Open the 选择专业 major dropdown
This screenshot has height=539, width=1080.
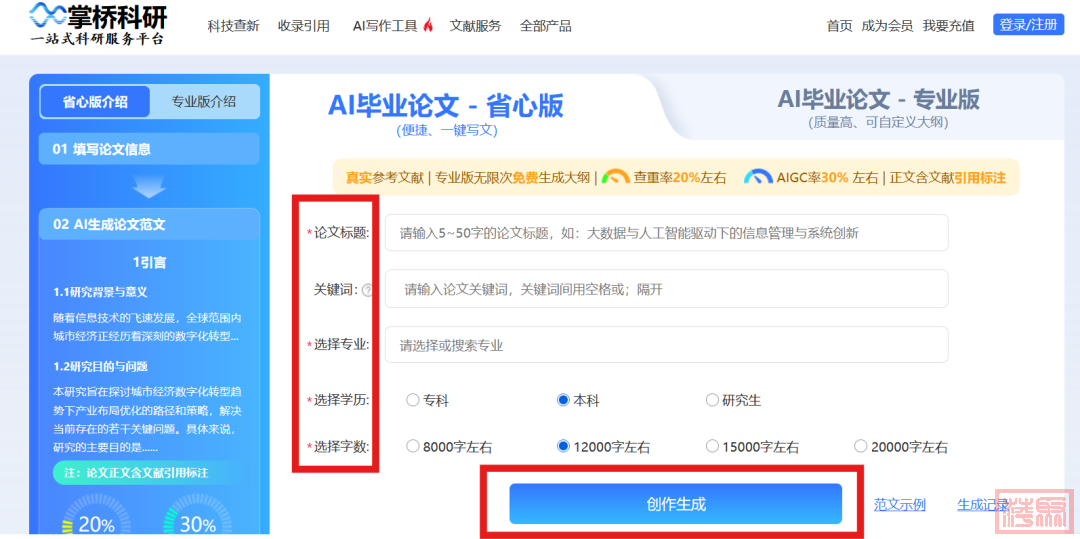tap(666, 345)
